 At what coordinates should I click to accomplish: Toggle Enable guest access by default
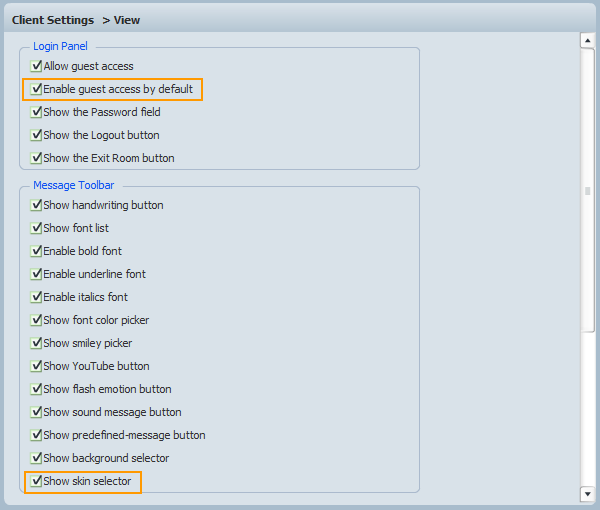(36, 89)
